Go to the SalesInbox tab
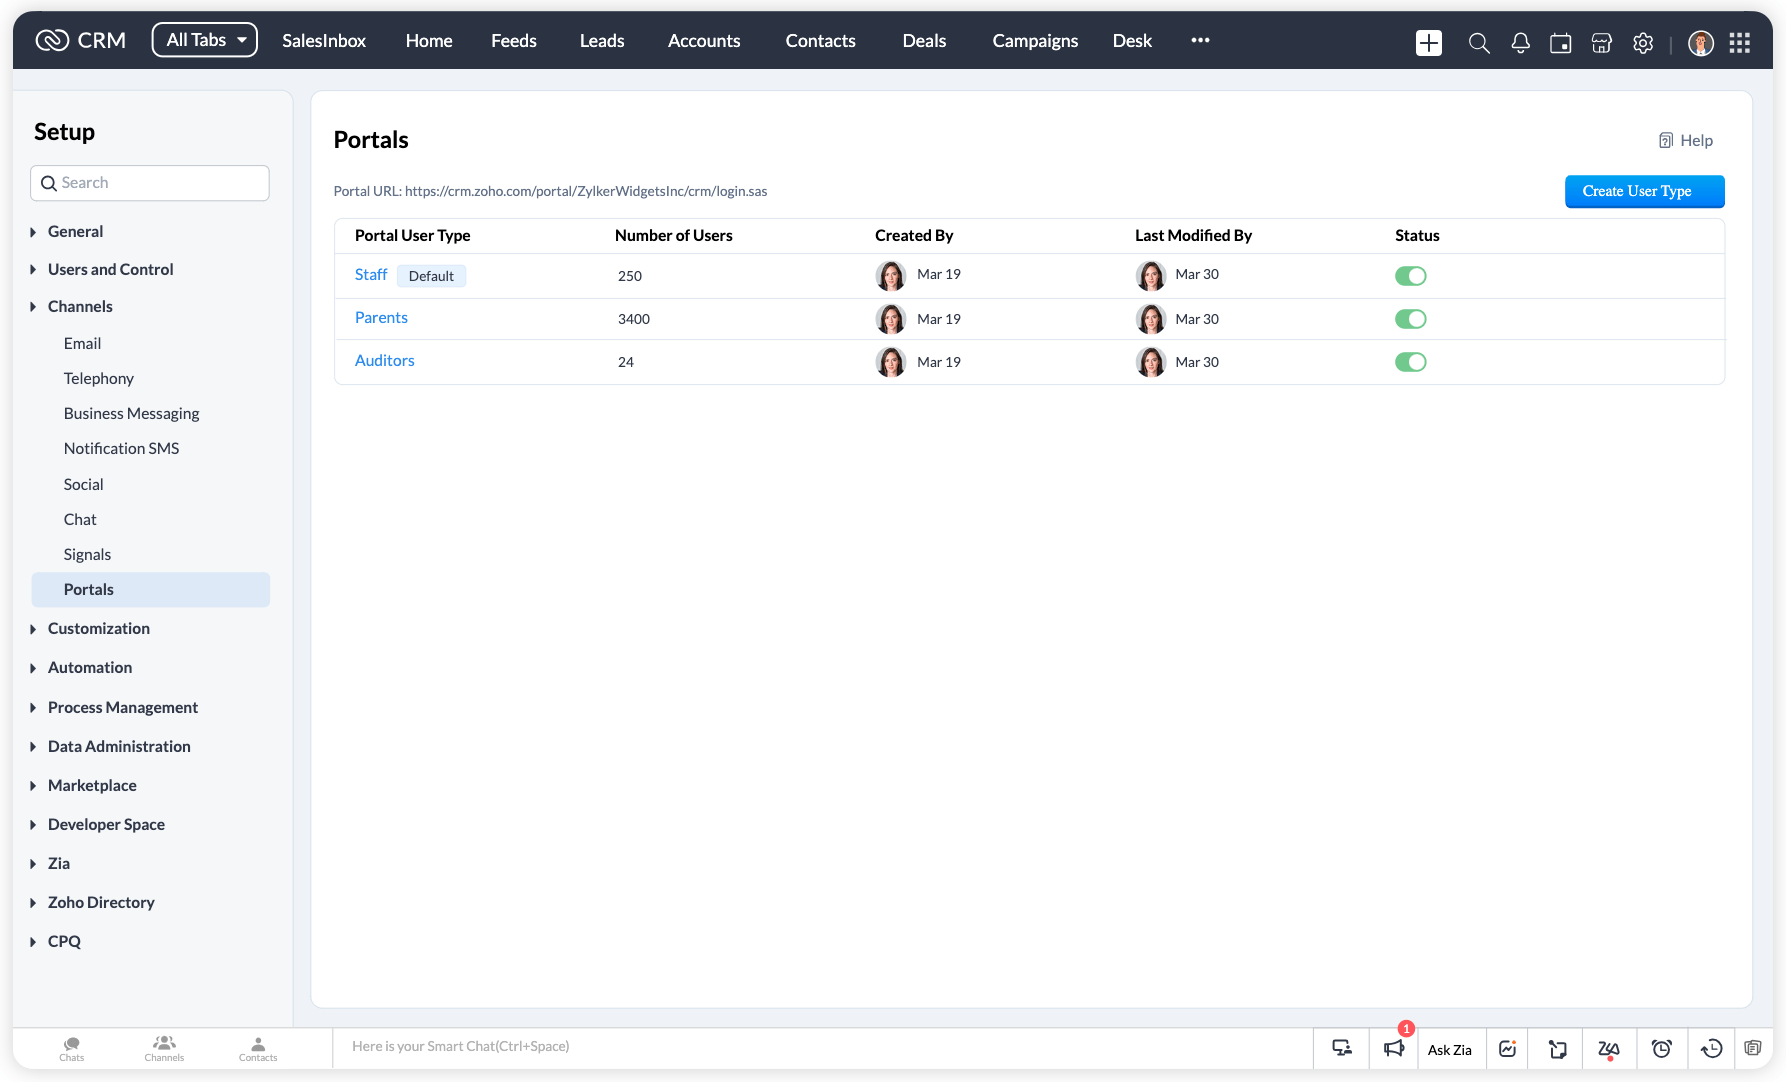 [x=324, y=40]
